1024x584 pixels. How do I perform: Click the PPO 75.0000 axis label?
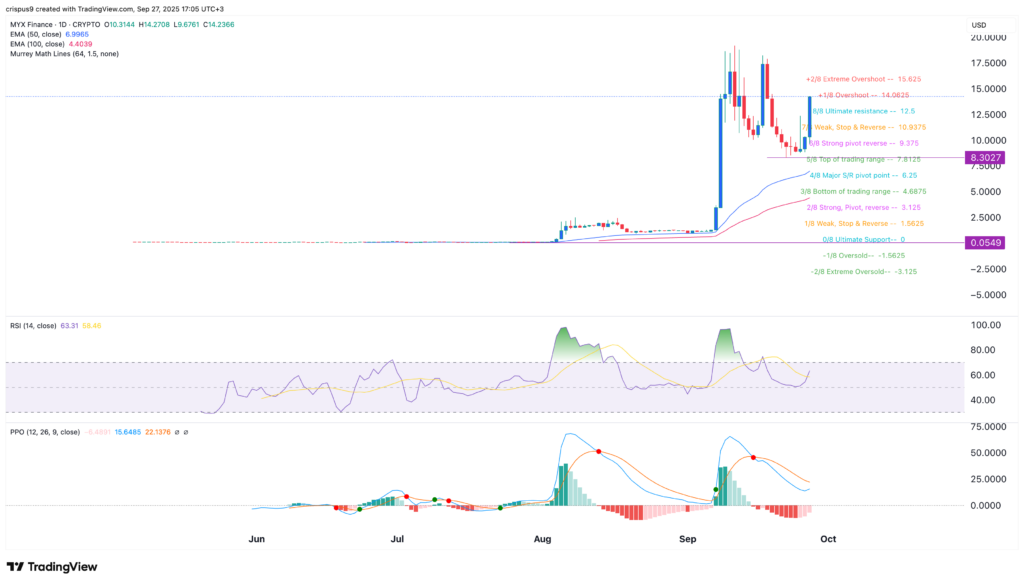(x=988, y=427)
